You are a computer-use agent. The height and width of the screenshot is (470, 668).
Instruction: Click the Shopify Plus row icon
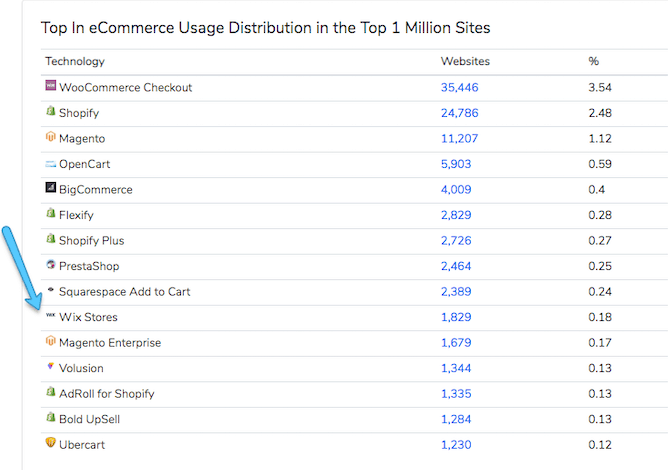51,238
